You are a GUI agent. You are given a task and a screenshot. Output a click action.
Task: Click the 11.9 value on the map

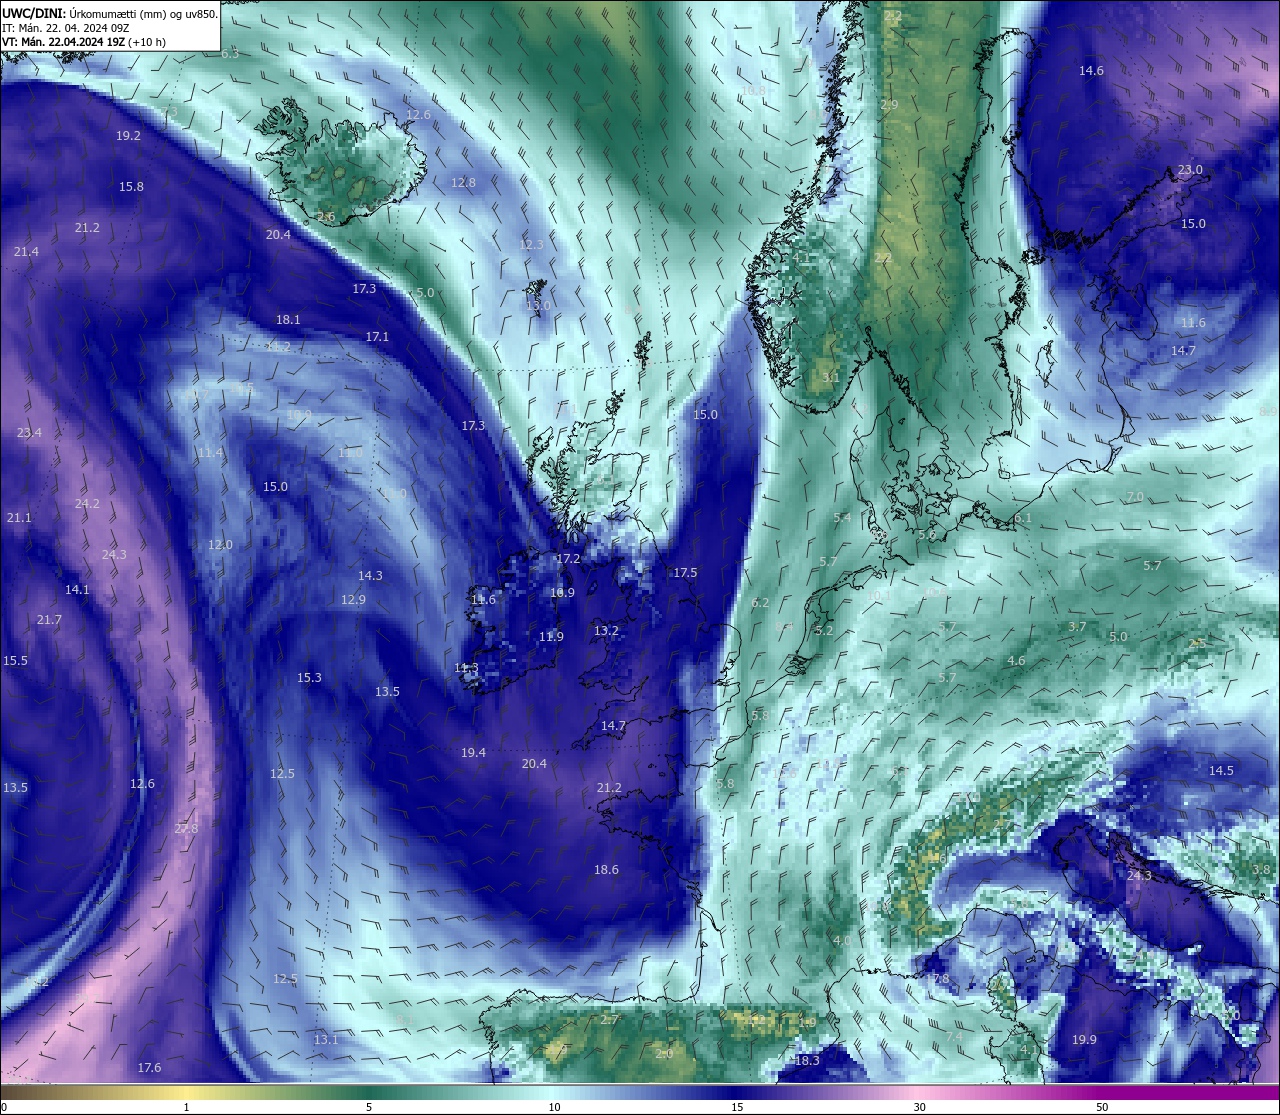(551, 637)
